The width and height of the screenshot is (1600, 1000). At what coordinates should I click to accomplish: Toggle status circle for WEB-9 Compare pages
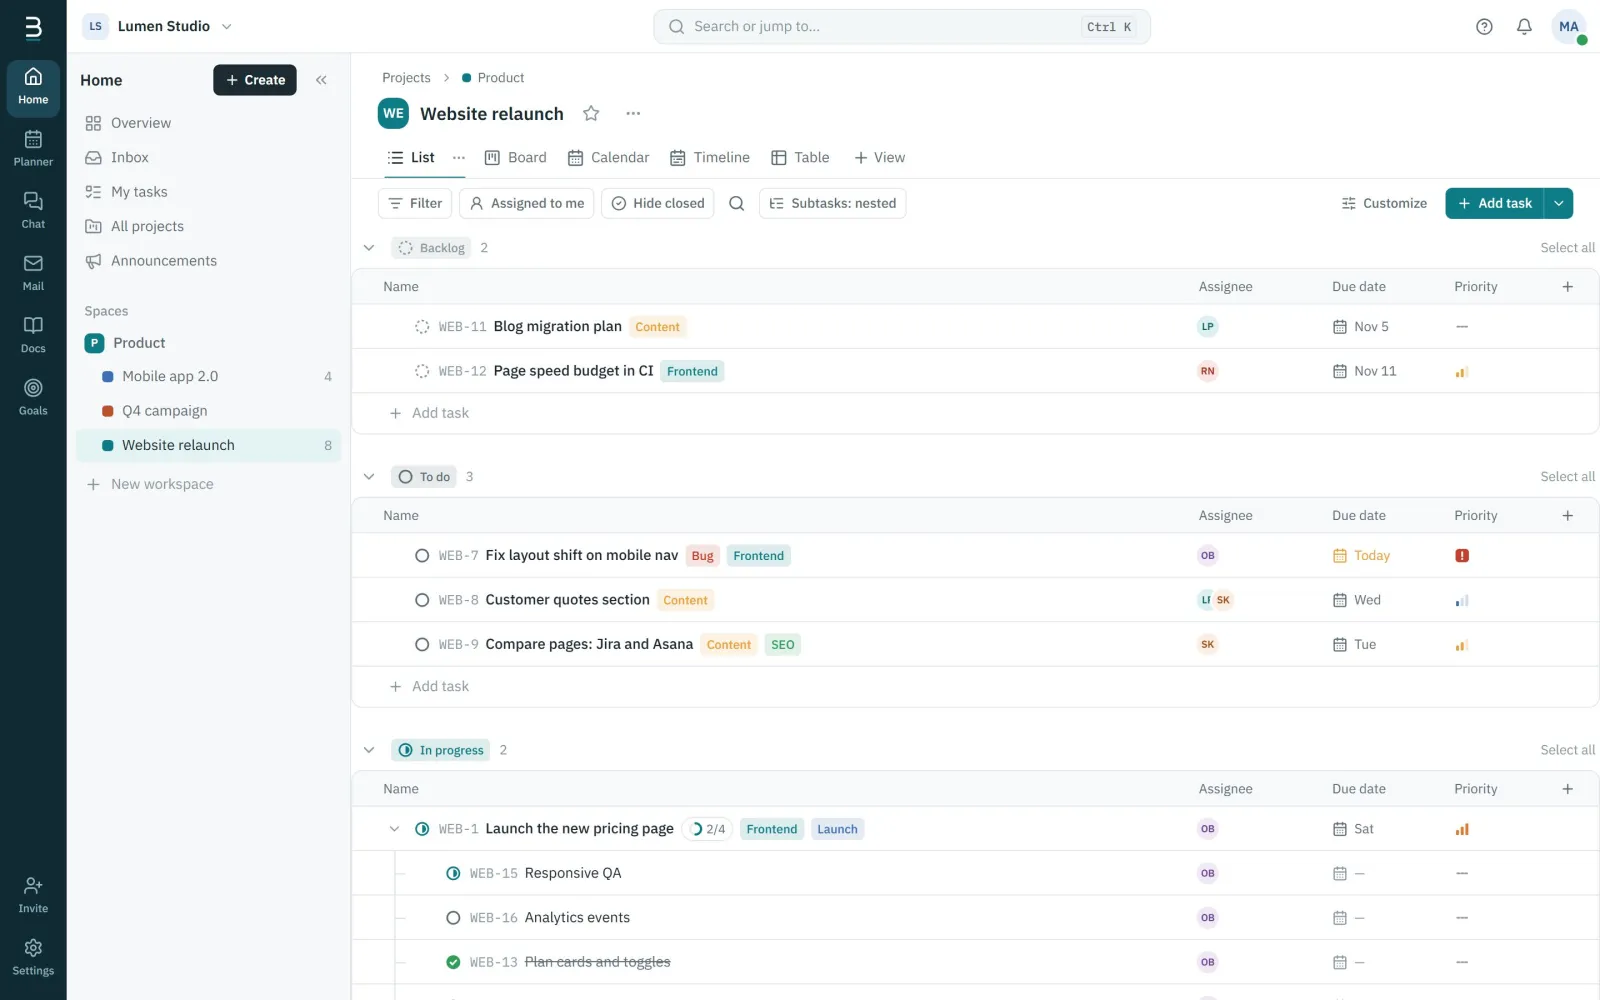pos(422,645)
